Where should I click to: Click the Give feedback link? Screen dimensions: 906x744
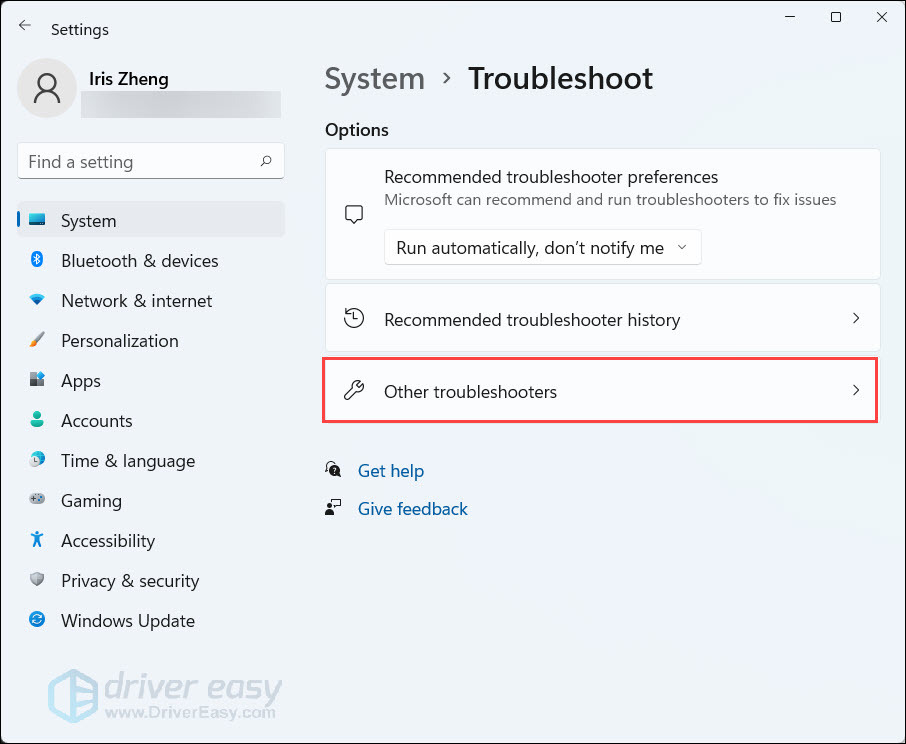[412, 509]
